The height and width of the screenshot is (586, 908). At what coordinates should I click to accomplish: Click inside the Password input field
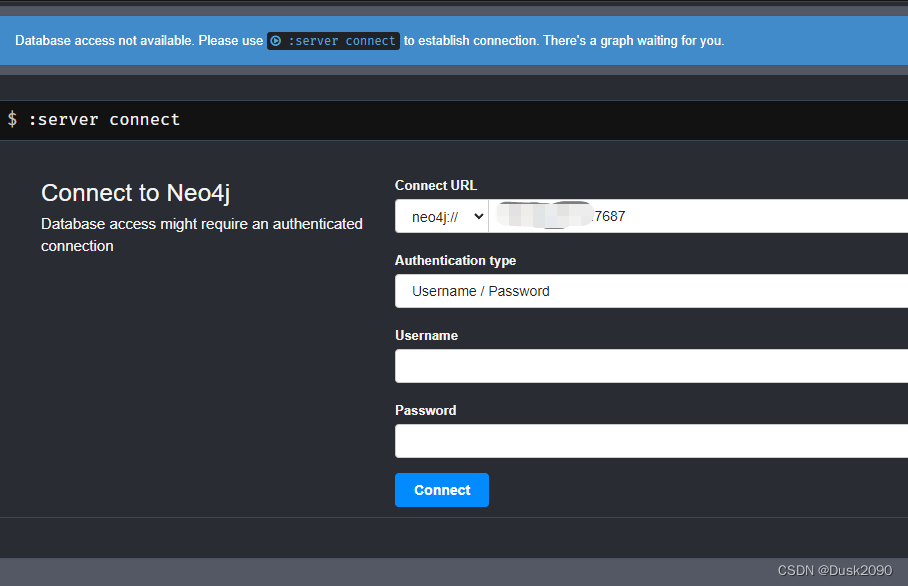pos(650,440)
